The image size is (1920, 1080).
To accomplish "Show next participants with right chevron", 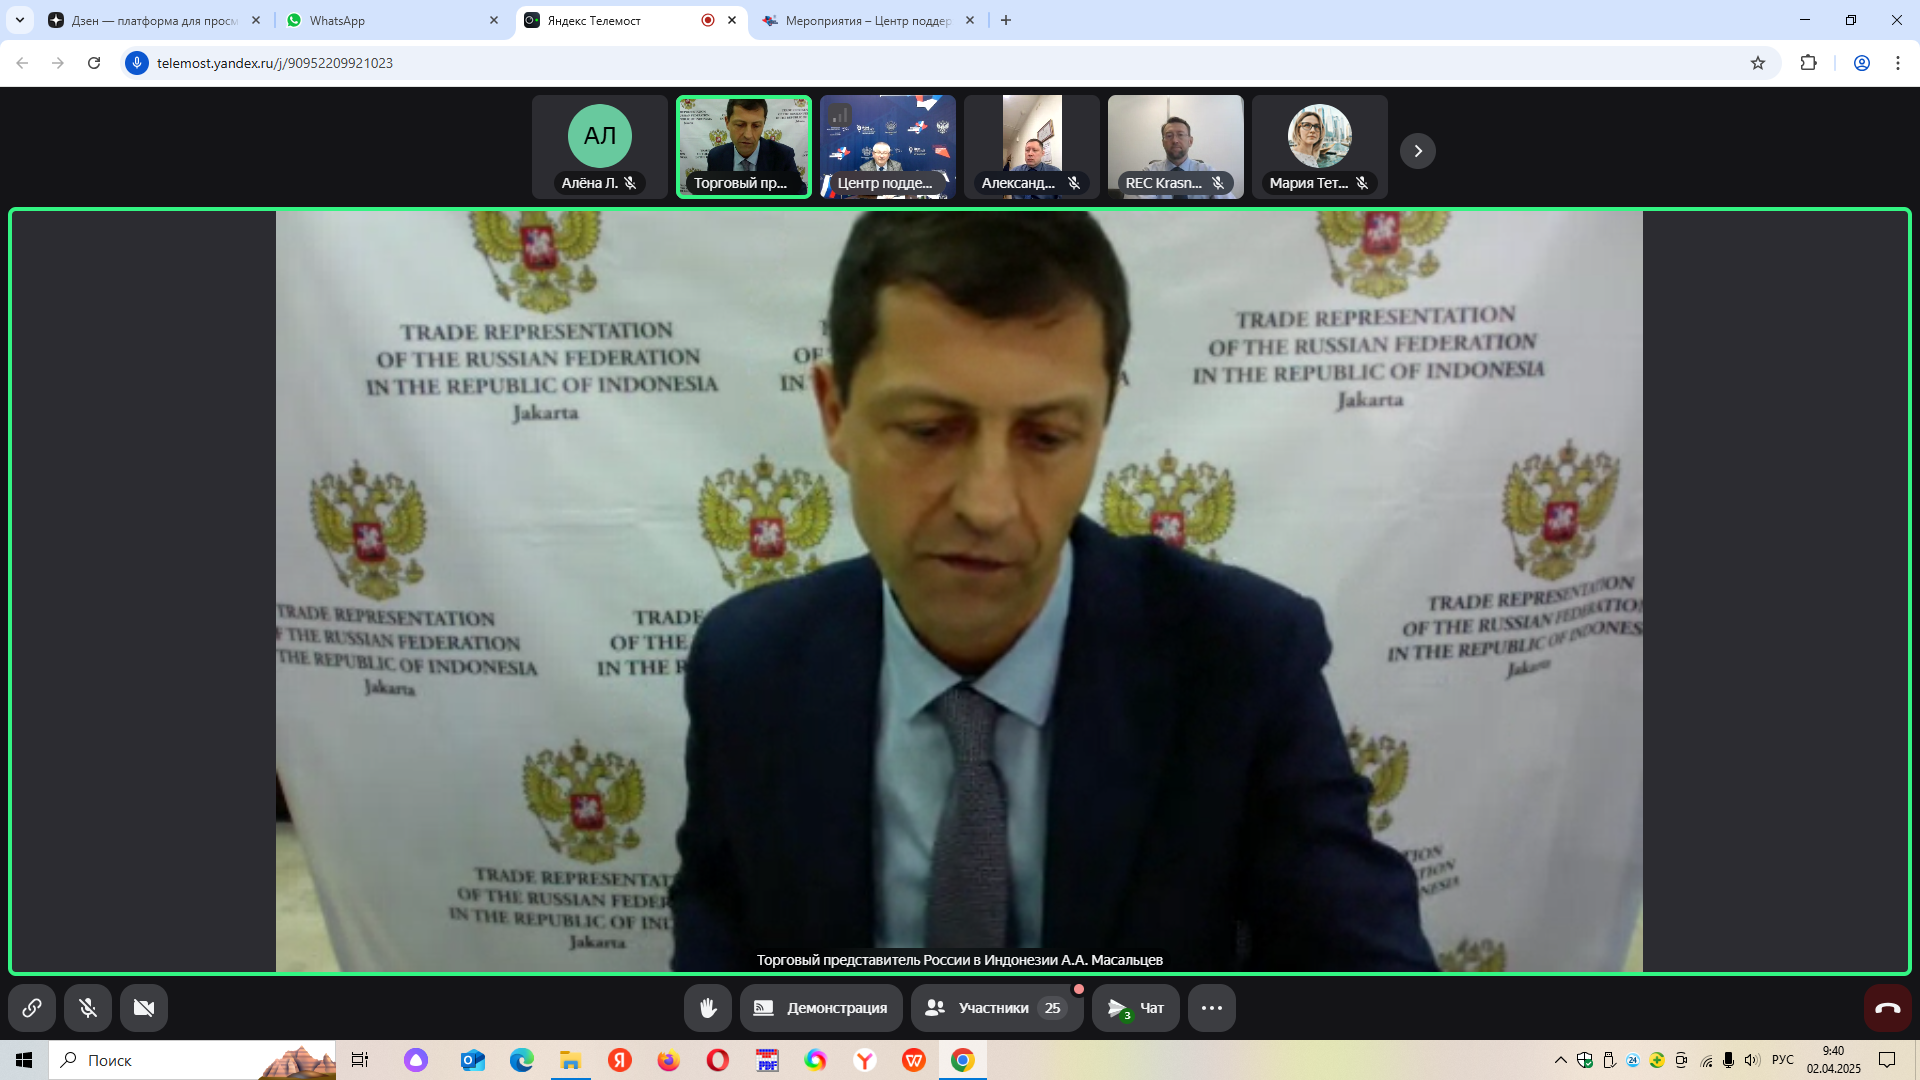I will click(x=1417, y=151).
